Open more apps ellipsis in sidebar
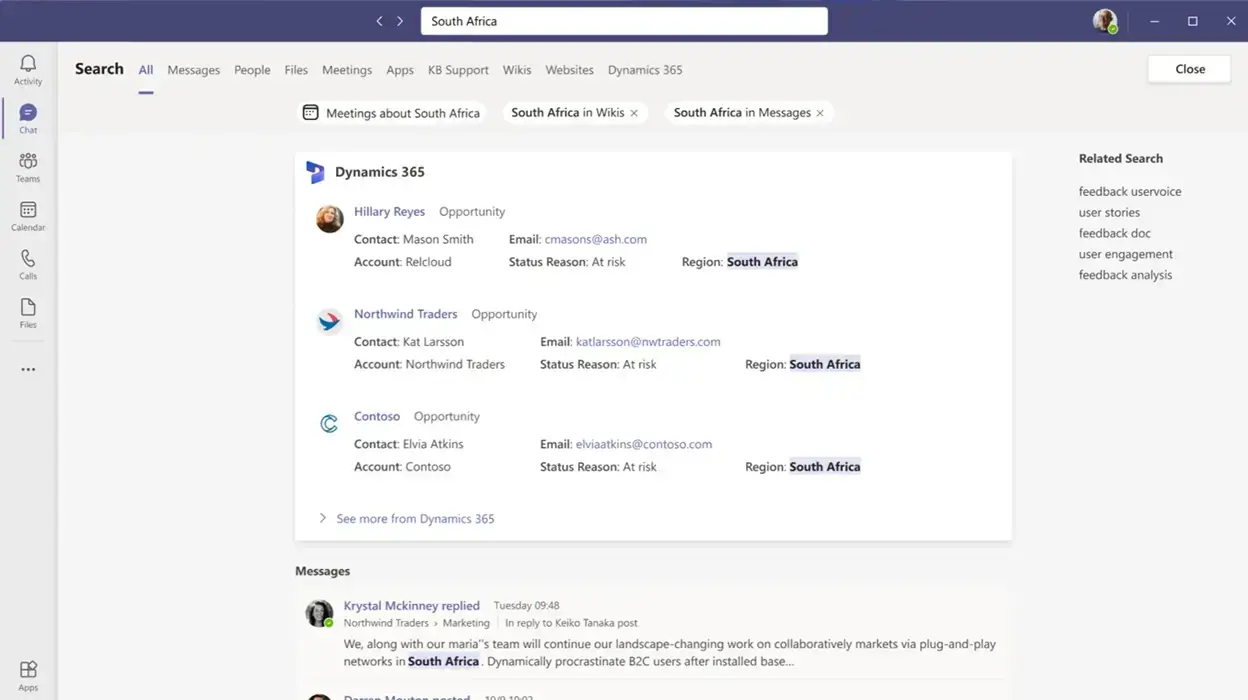 coord(28,370)
